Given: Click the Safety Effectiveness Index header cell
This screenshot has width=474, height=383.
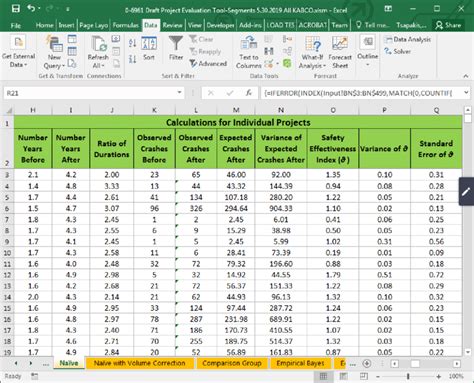Looking at the screenshot, I should pos(333,149).
